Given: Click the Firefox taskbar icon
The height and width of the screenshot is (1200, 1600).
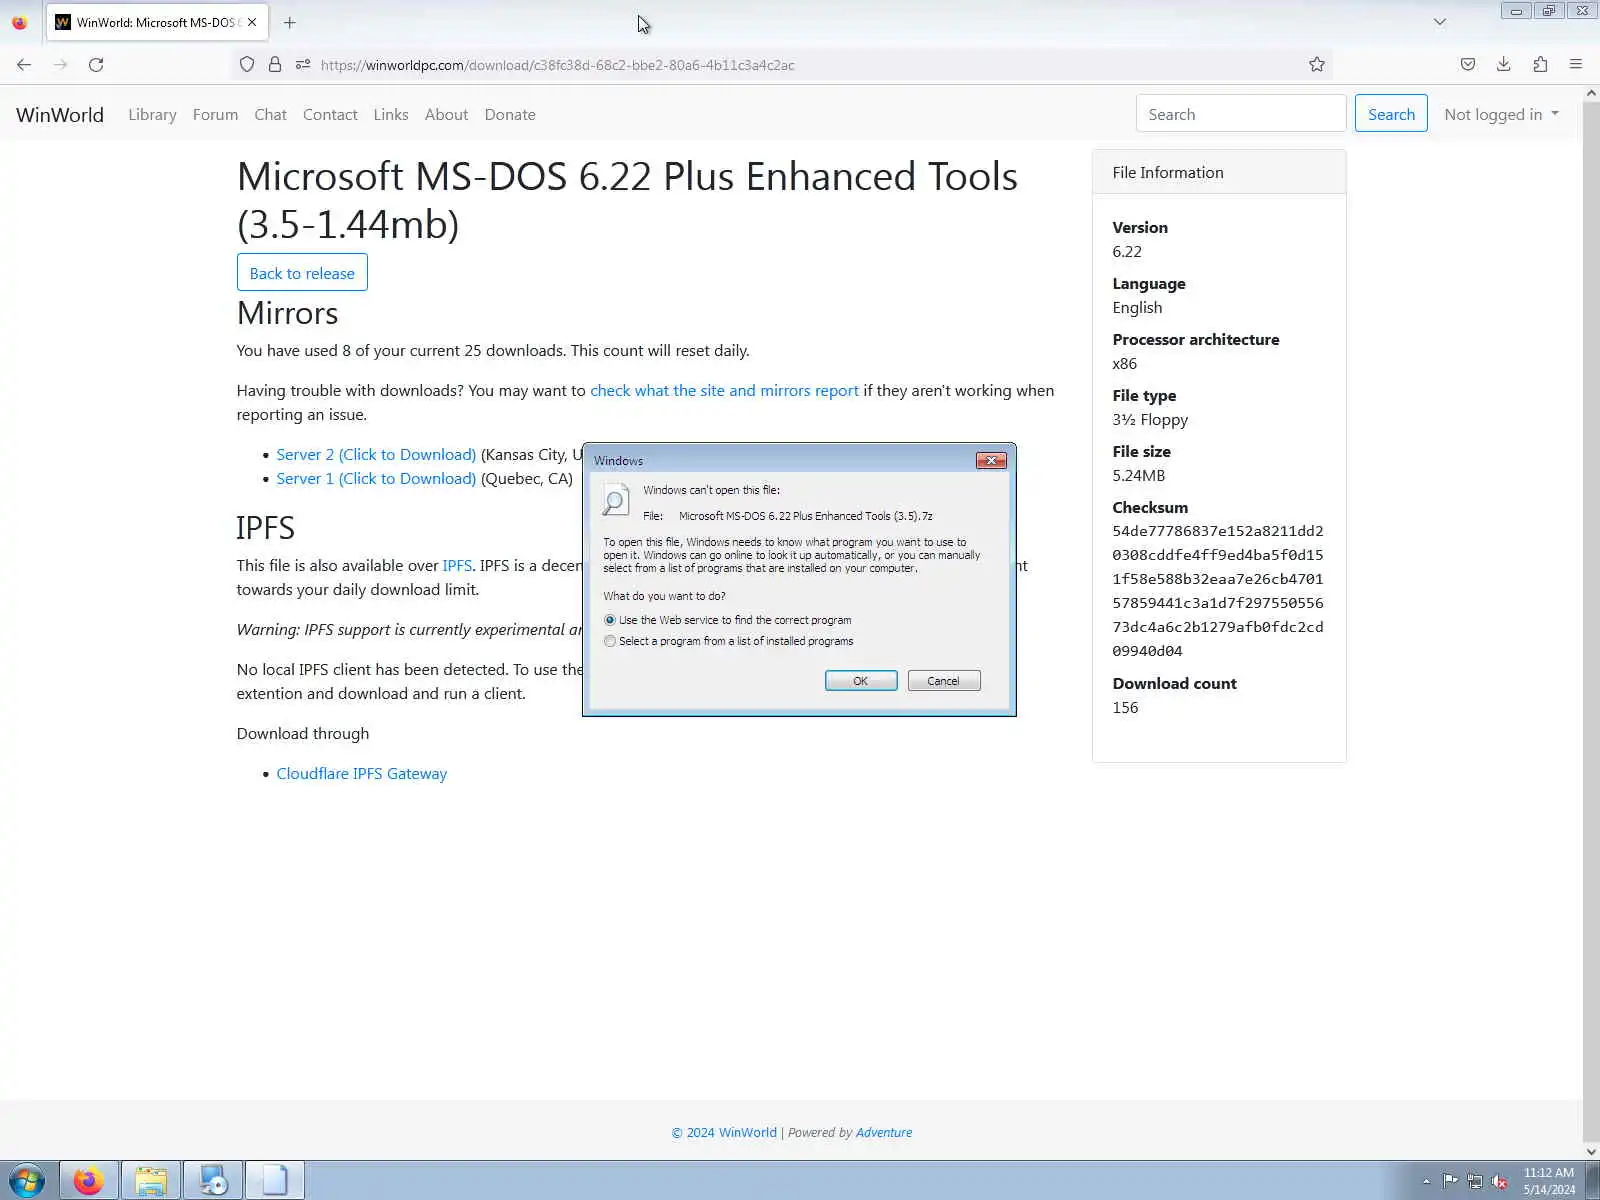Looking at the screenshot, I should (89, 1181).
